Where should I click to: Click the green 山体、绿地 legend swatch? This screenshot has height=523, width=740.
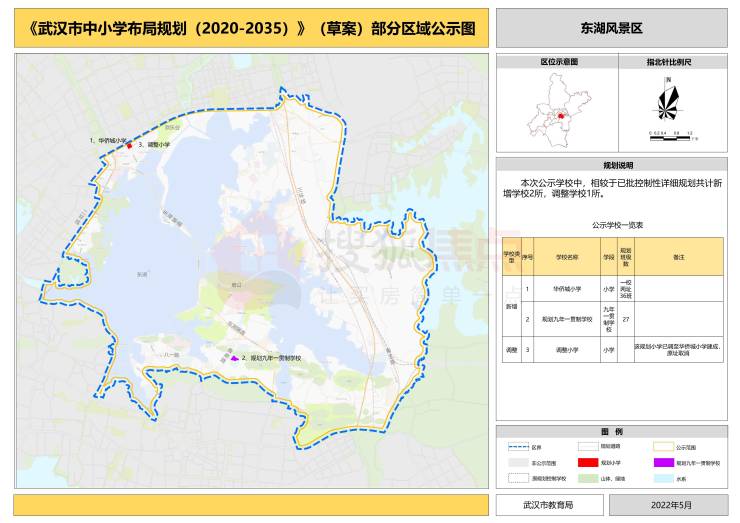click(x=588, y=478)
